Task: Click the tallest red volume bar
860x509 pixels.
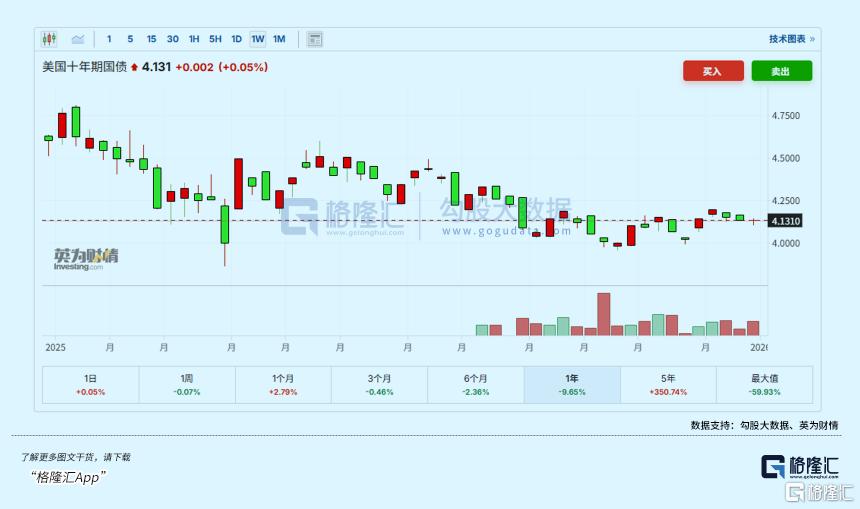Action: (x=603, y=314)
